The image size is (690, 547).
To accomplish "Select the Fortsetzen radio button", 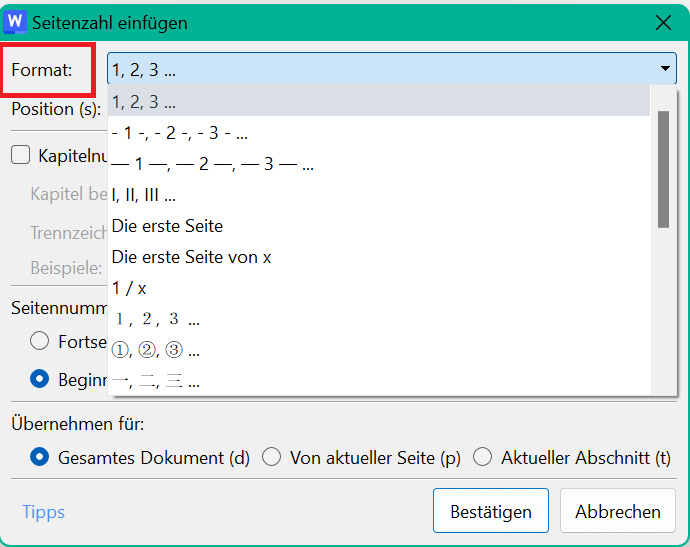I will tap(39, 341).
